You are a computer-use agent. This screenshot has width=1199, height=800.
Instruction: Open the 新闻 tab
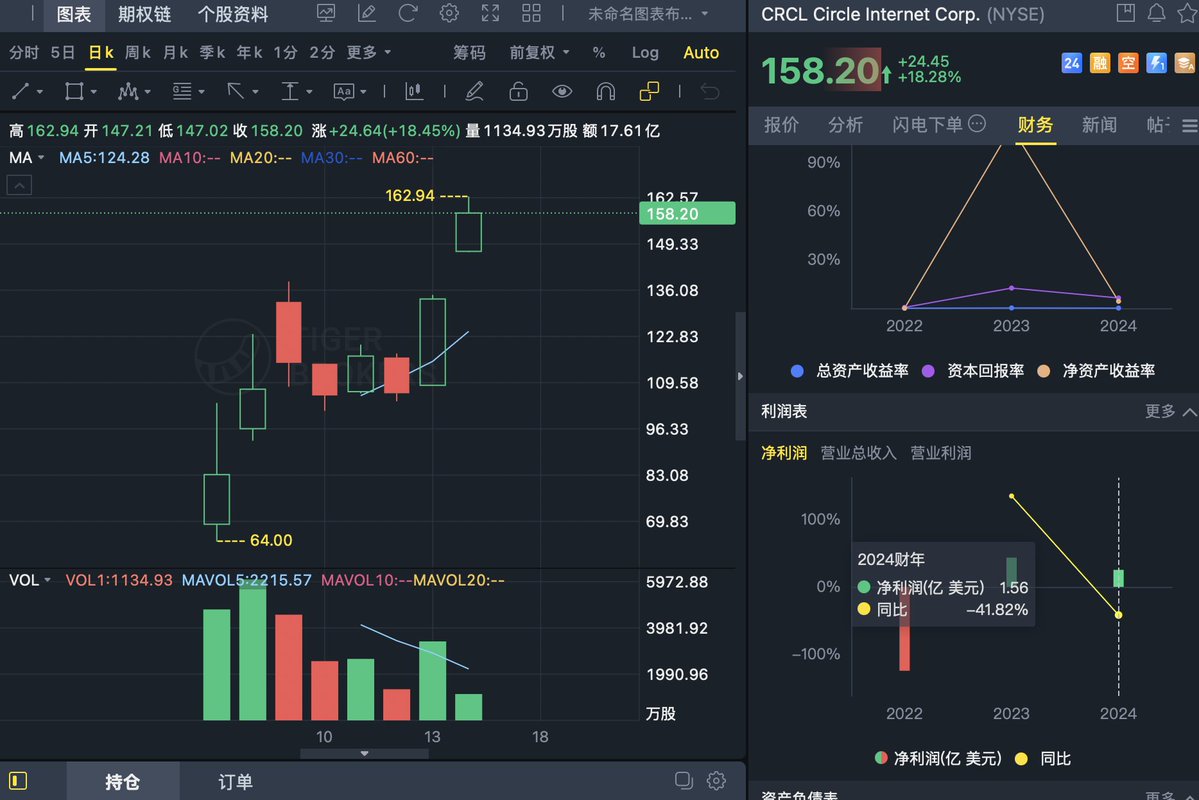click(x=1099, y=125)
